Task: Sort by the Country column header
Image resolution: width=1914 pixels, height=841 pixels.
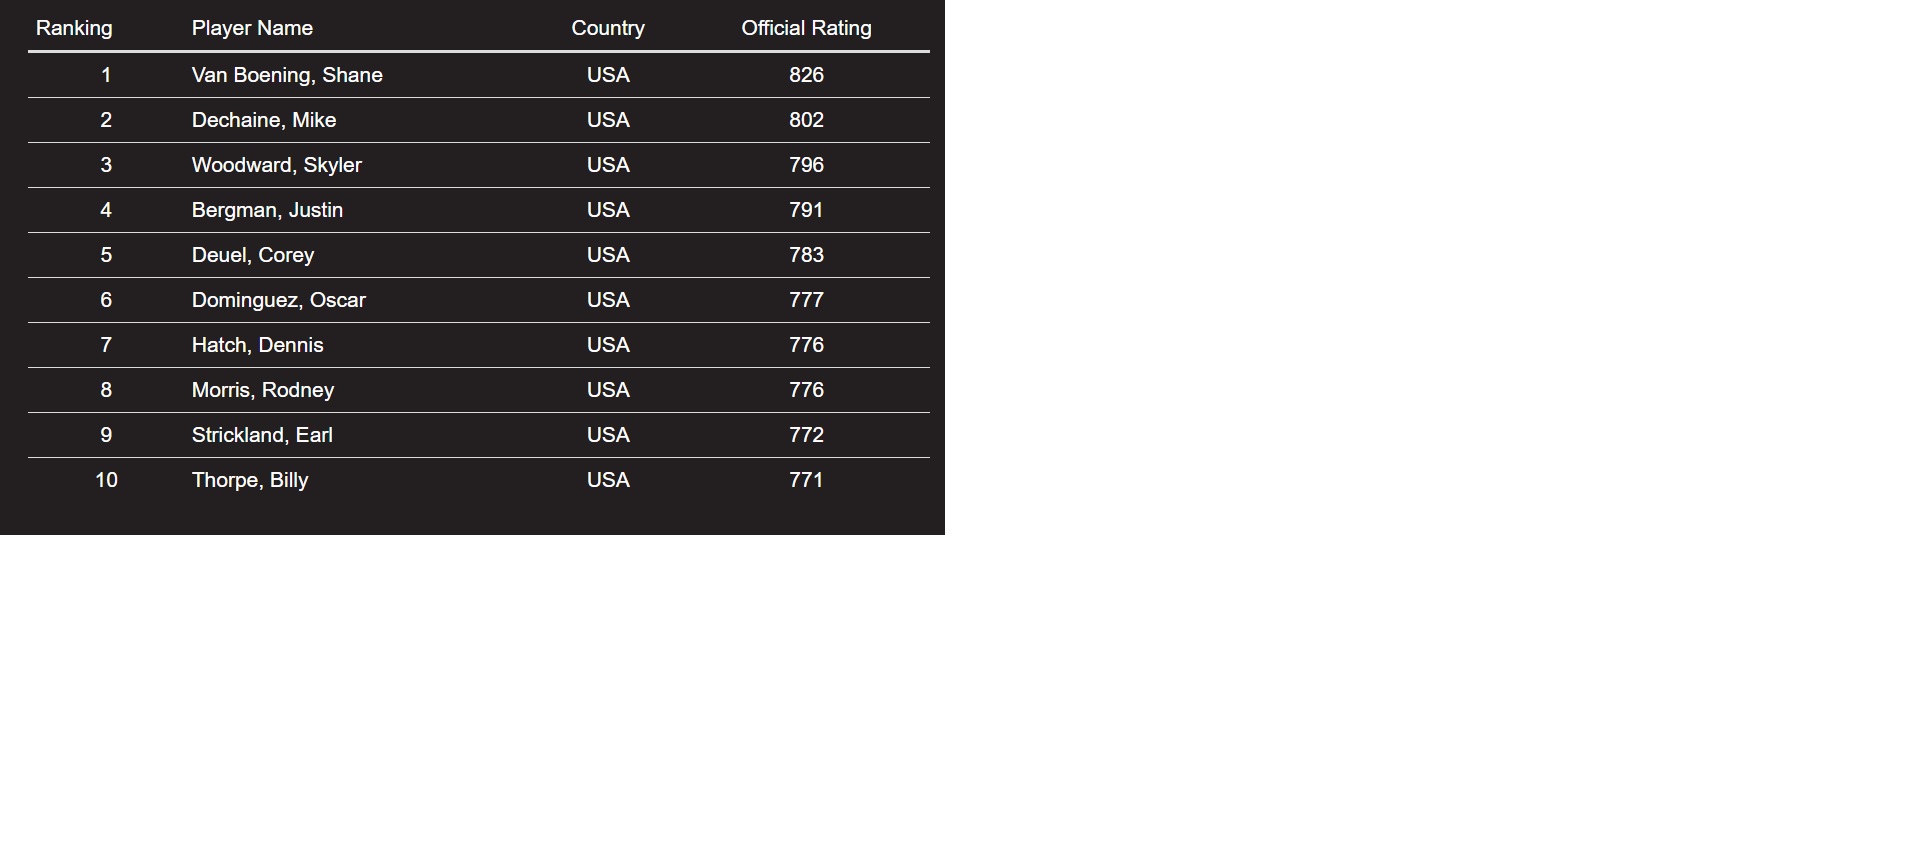Action: (x=608, y=28)
